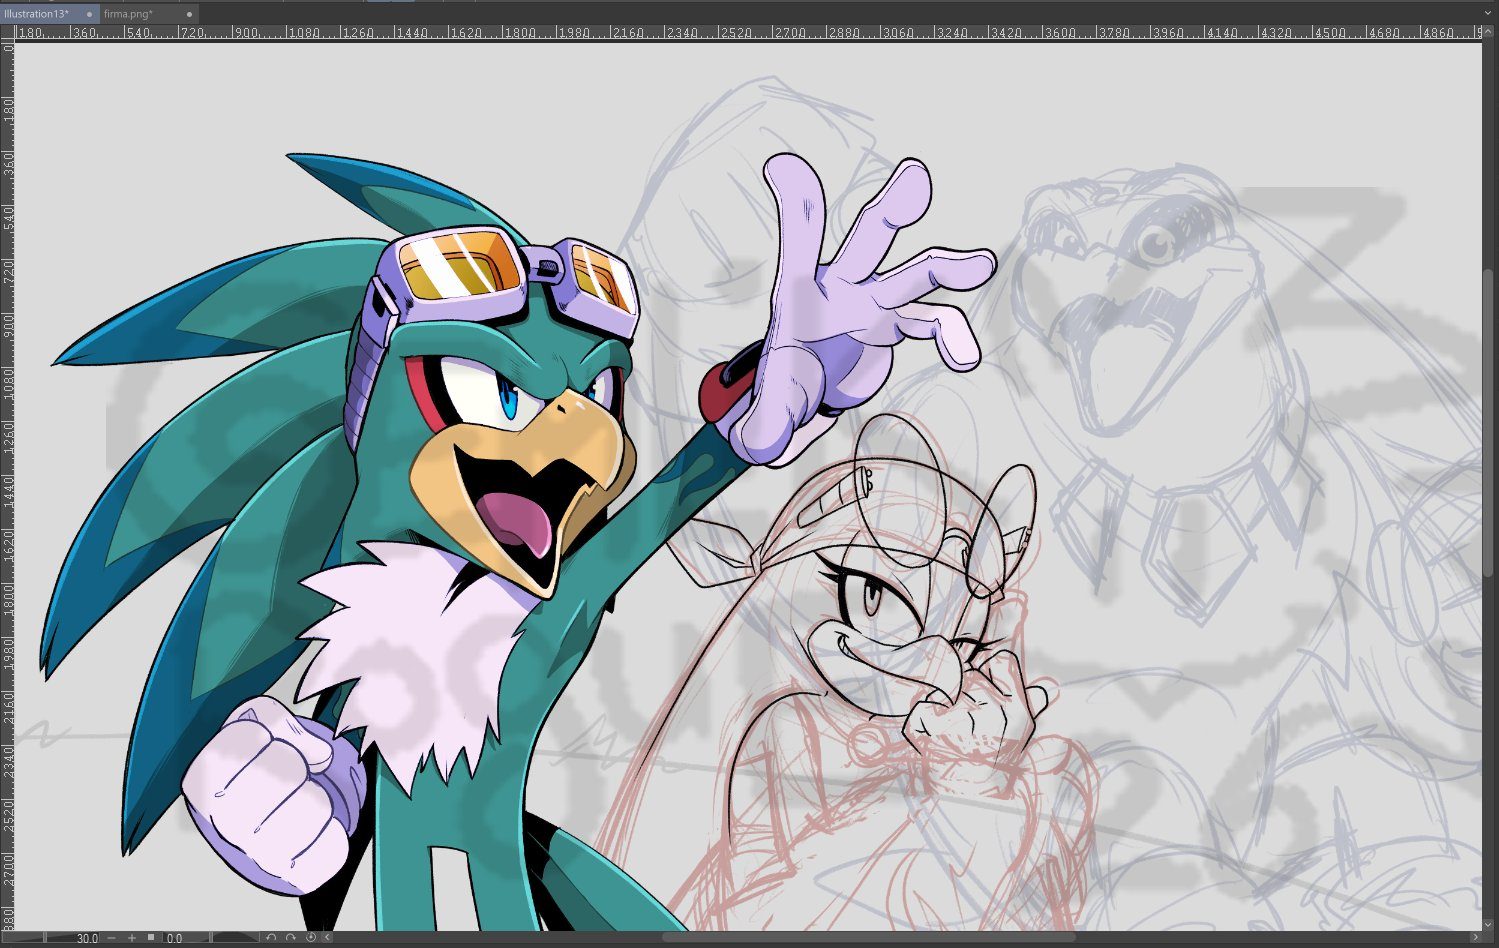
Task: Select the 30.0 zoom percentage field
Action: [87, 938]
